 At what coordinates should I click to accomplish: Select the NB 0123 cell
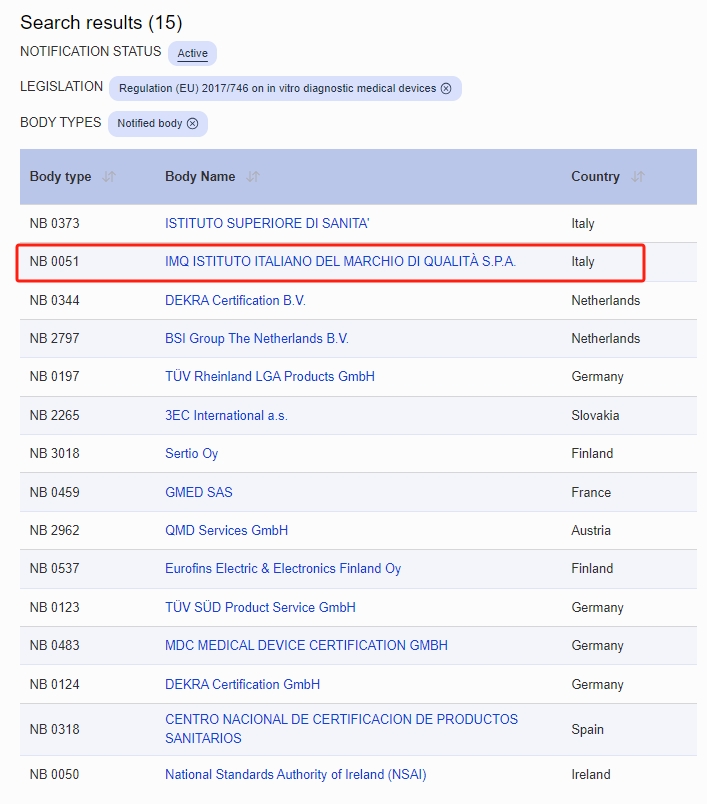click(54, 607)
